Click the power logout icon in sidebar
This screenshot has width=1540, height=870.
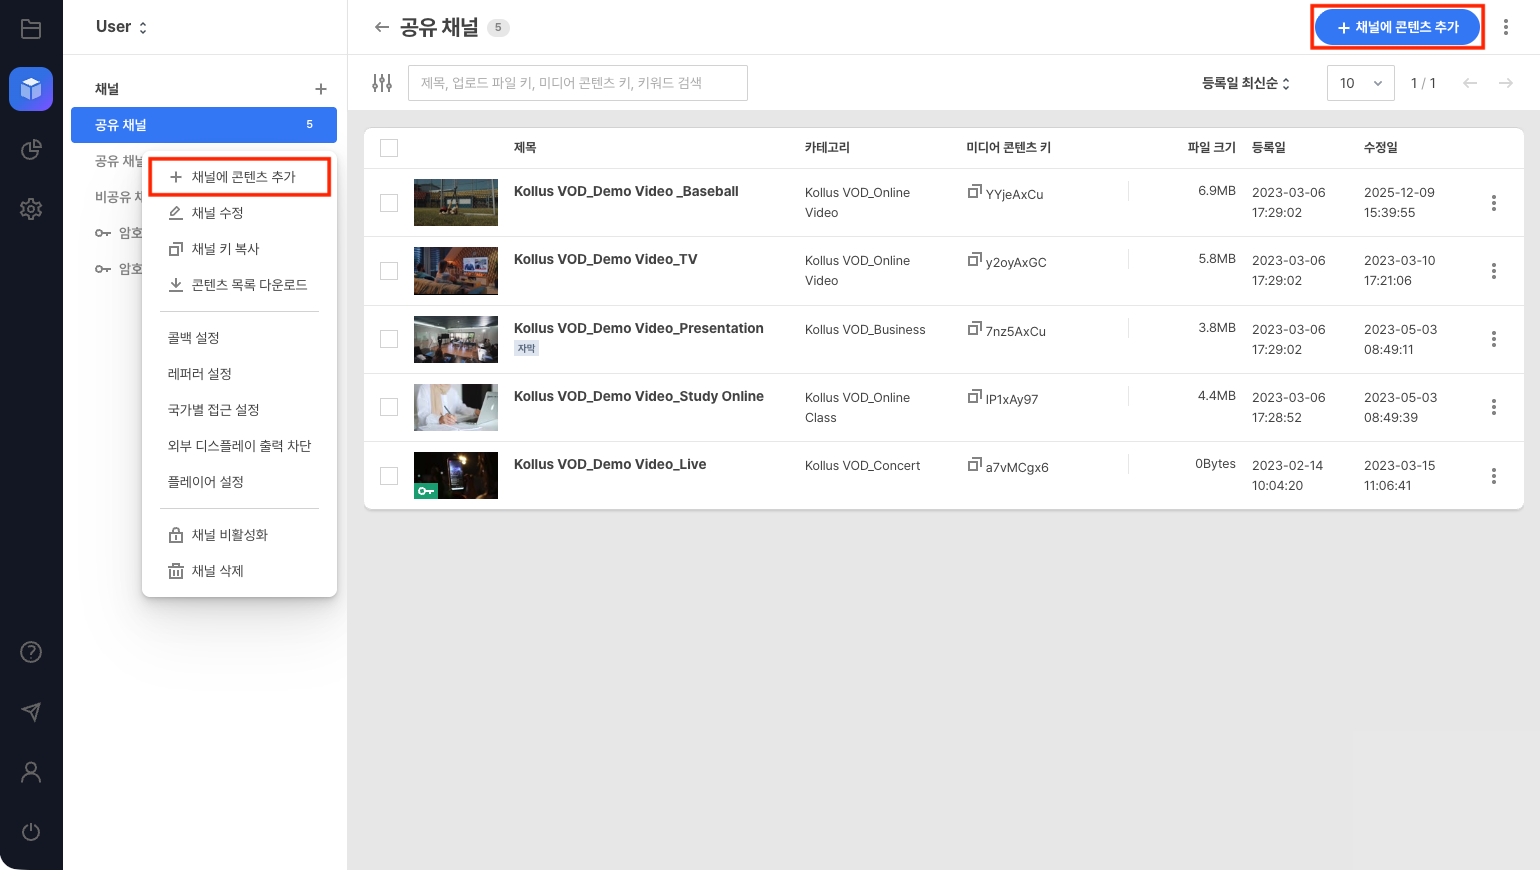click(31, 832)
